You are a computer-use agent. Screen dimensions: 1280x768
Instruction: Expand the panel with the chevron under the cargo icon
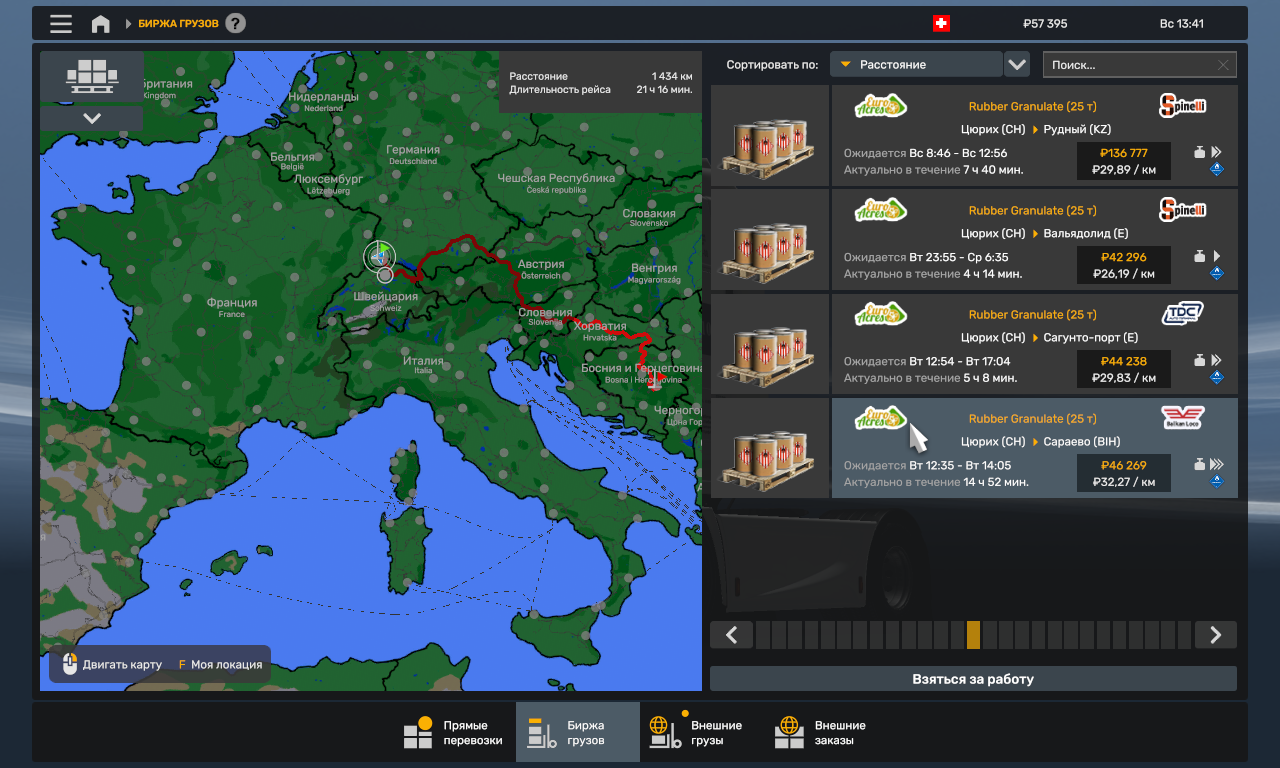tap(92, 118)
